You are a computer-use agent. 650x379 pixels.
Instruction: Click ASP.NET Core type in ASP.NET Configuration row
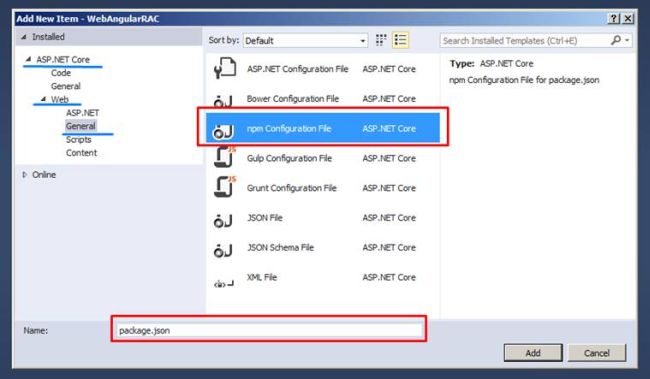(x=389, y=69)
